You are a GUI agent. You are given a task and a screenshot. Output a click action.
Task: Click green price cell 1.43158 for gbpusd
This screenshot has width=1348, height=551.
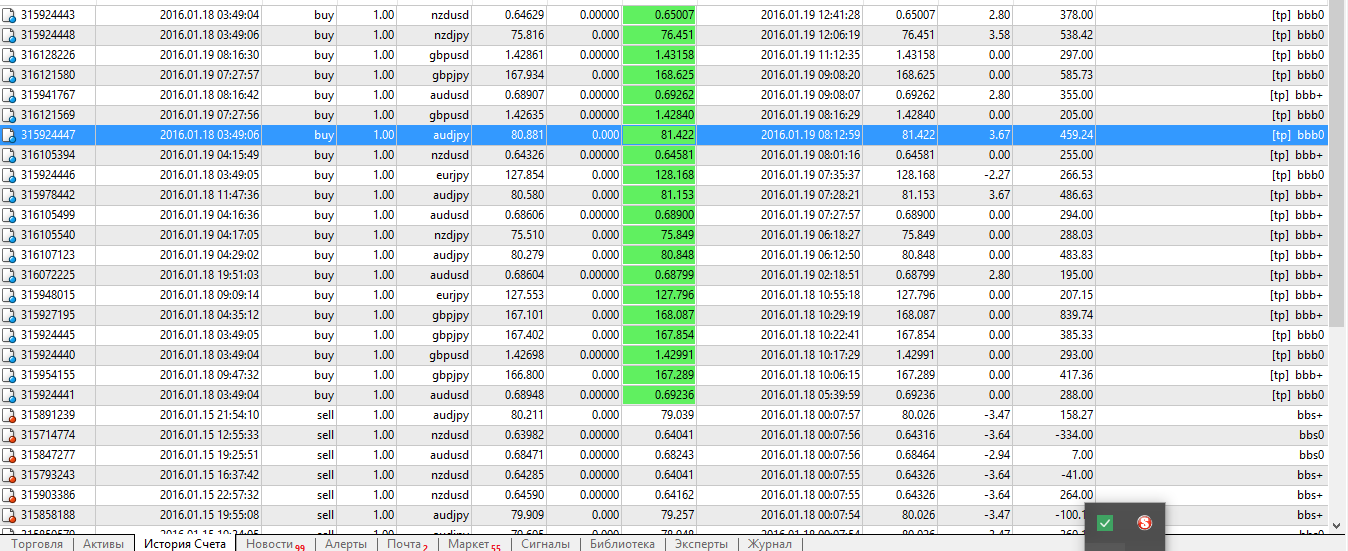point(660,55)
